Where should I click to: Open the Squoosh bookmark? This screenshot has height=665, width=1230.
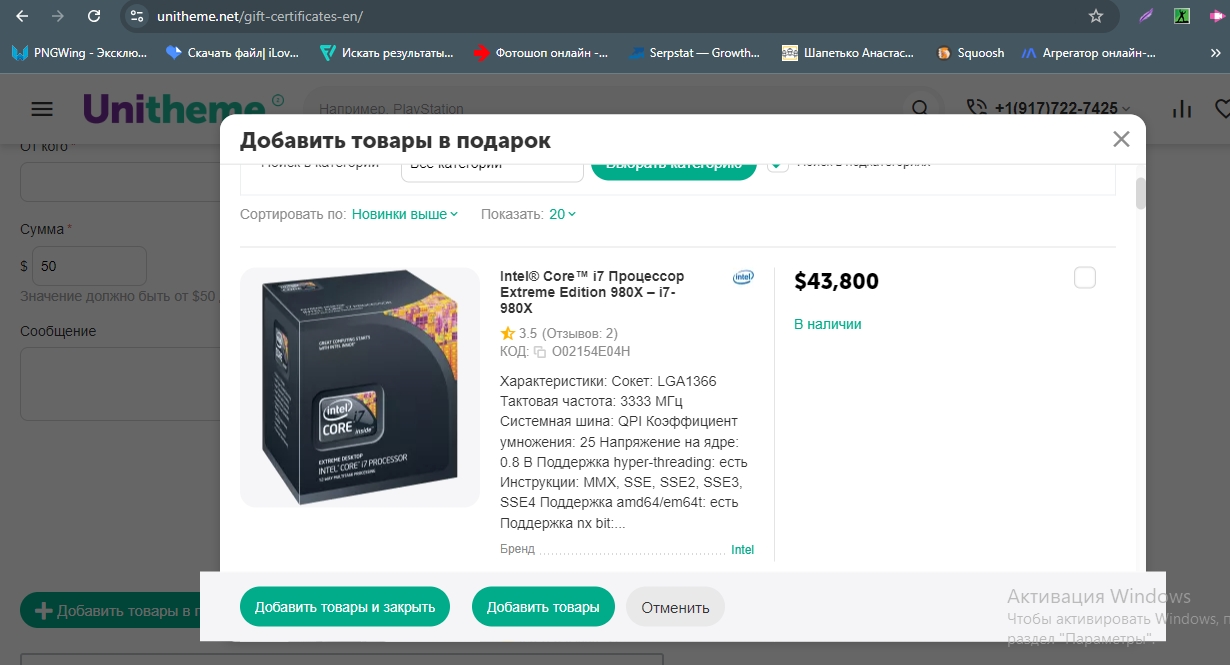pos(969,53)
